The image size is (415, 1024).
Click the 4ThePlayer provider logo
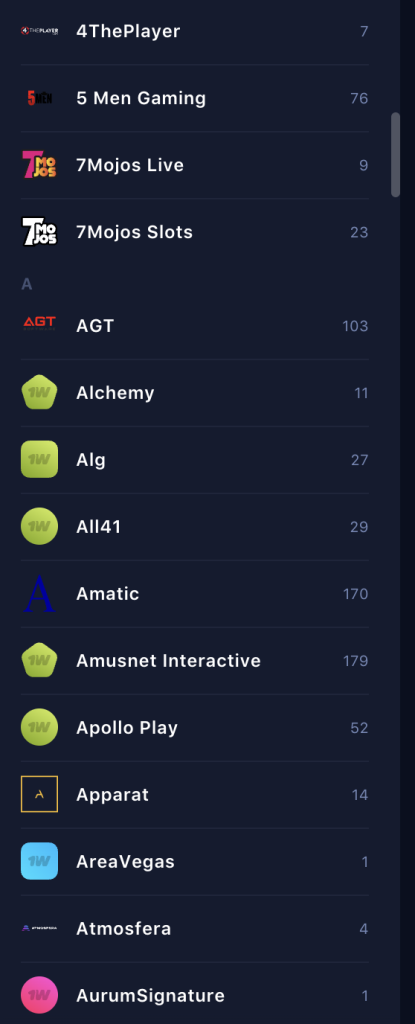pos(39,31)
